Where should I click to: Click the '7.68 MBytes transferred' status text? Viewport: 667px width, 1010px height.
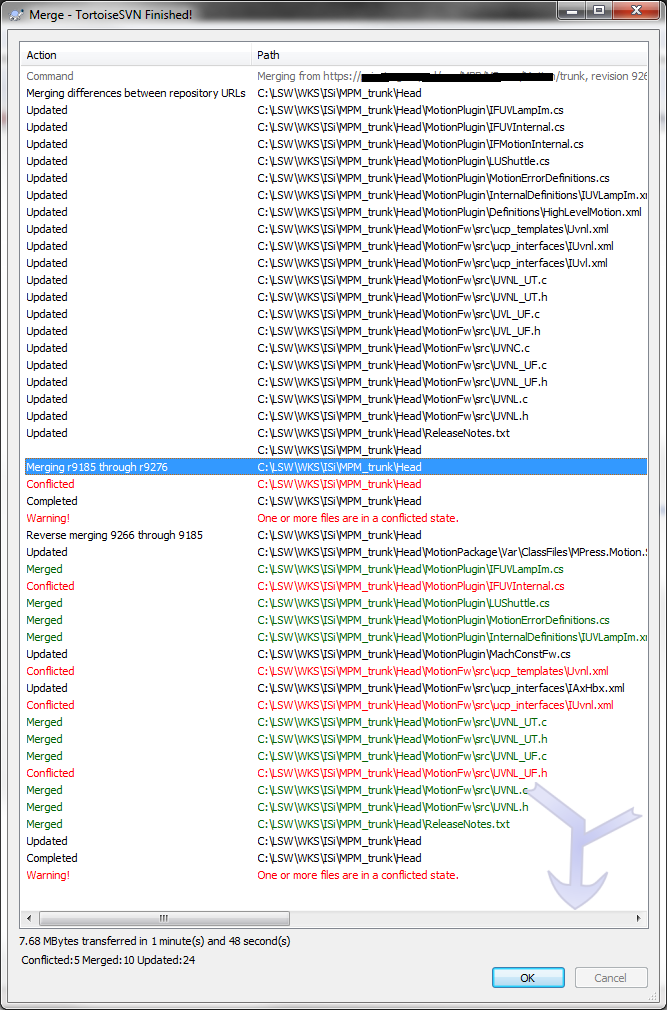coord(155,941)
